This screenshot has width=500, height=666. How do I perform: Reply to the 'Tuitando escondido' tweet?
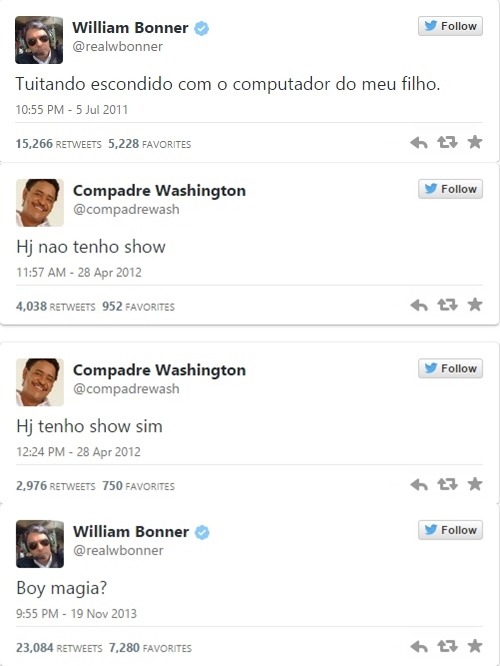tap(419, 143)
